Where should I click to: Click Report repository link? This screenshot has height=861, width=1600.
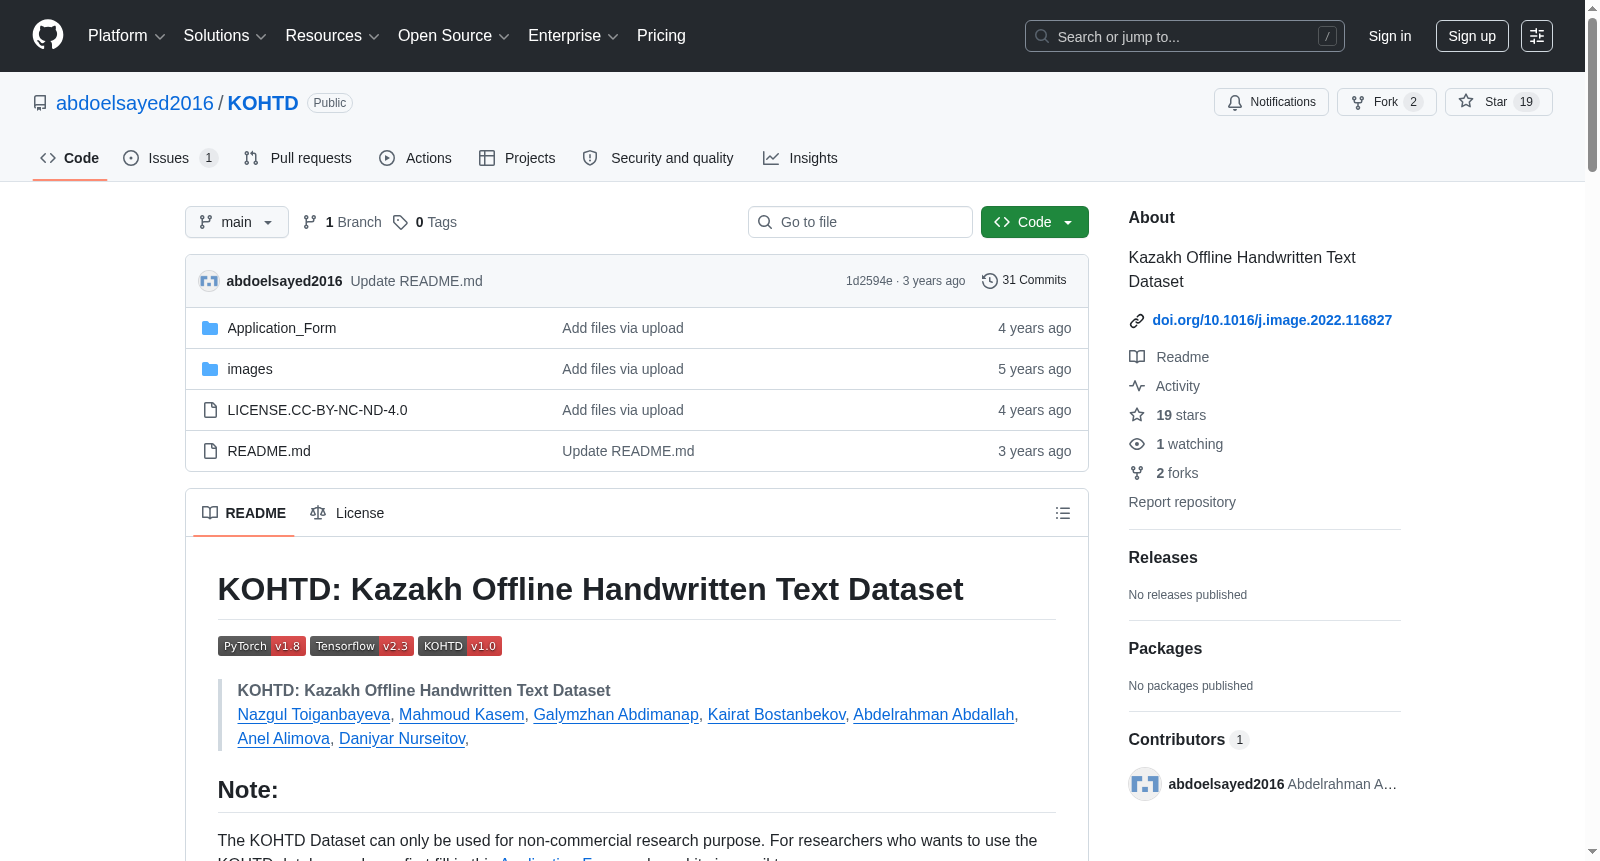click(x=1182, y=502)
